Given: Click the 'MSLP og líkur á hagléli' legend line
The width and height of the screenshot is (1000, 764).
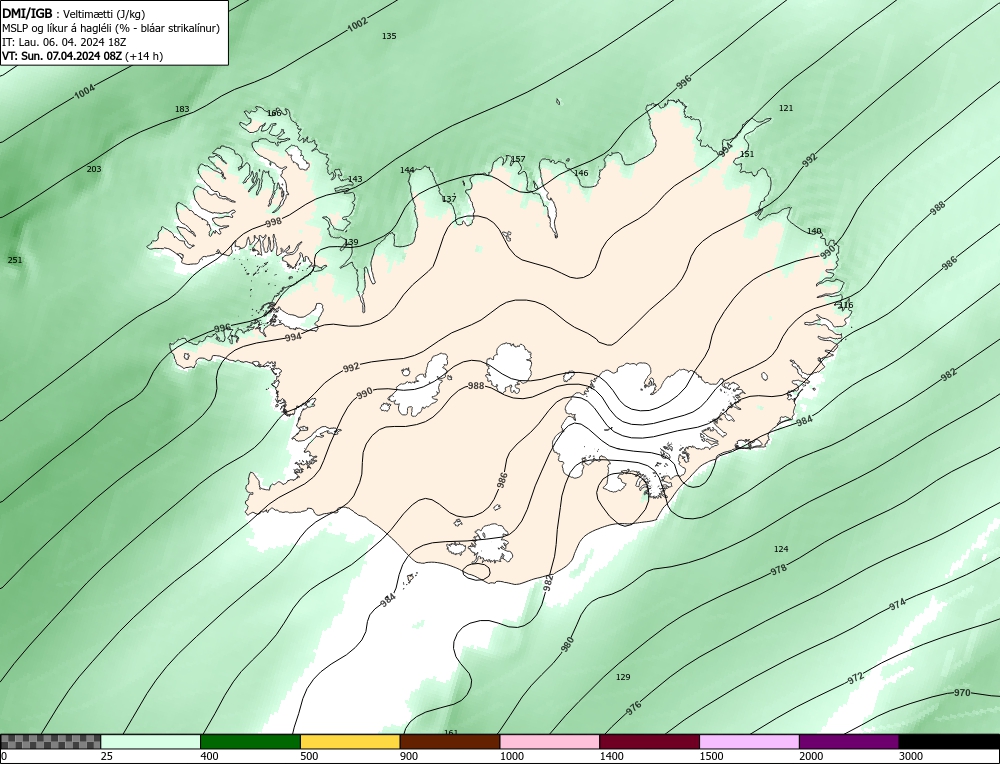Looking at the screenshot, I should tap(111, 28).
